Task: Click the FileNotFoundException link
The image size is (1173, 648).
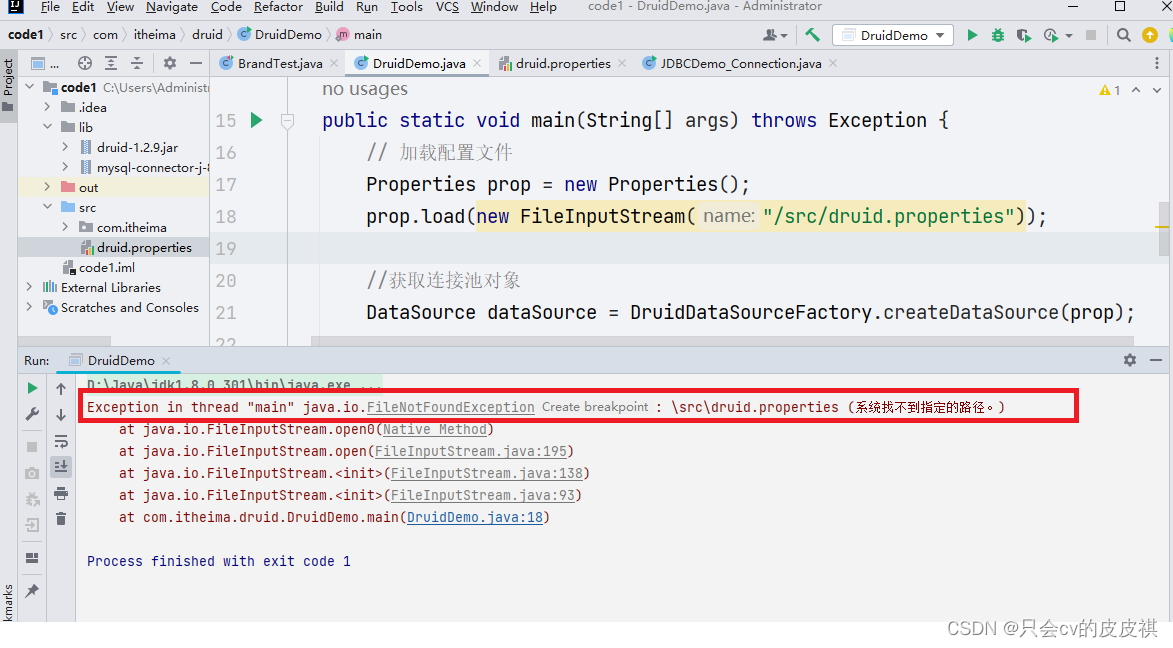Action: pyautogui.click(x=450, y=407)
